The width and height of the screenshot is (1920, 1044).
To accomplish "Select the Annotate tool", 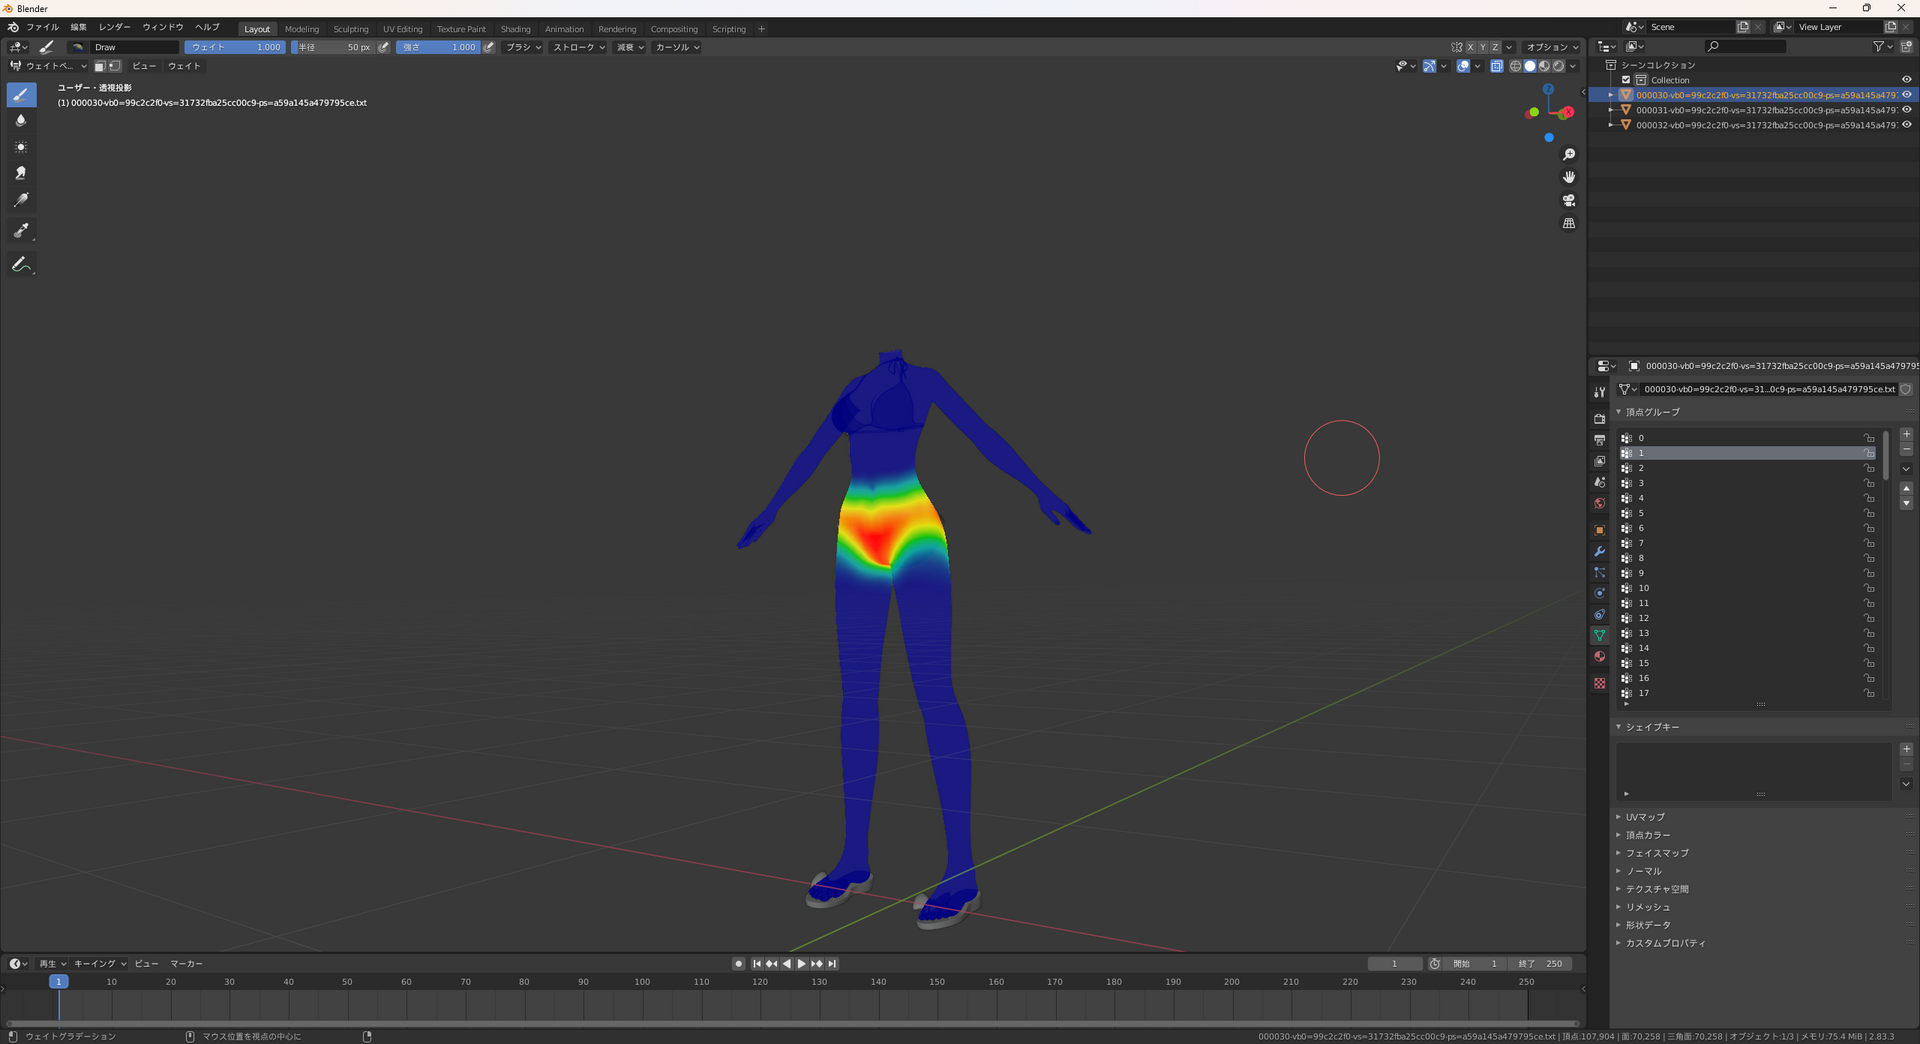I will click(21, 265).
